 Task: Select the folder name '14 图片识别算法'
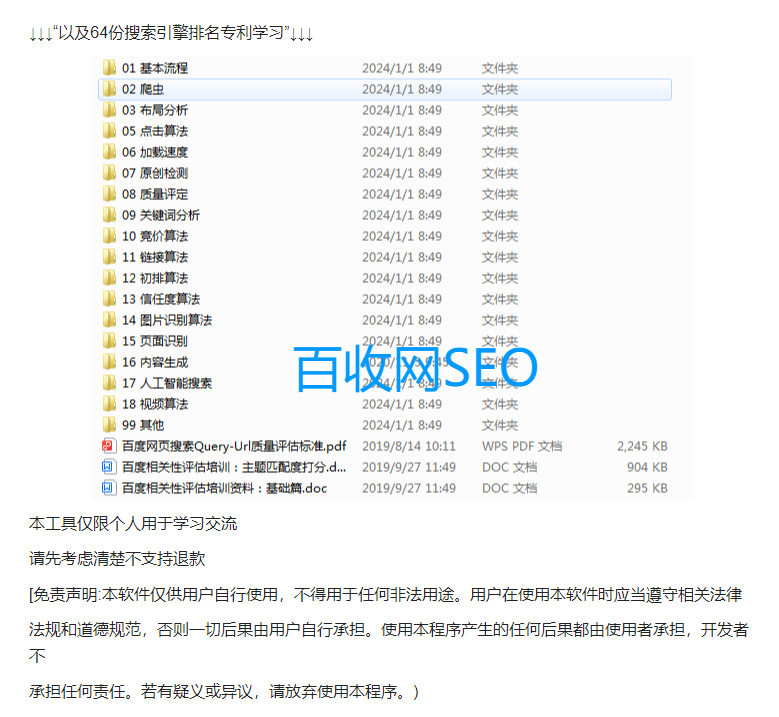(x=167, y=320)
